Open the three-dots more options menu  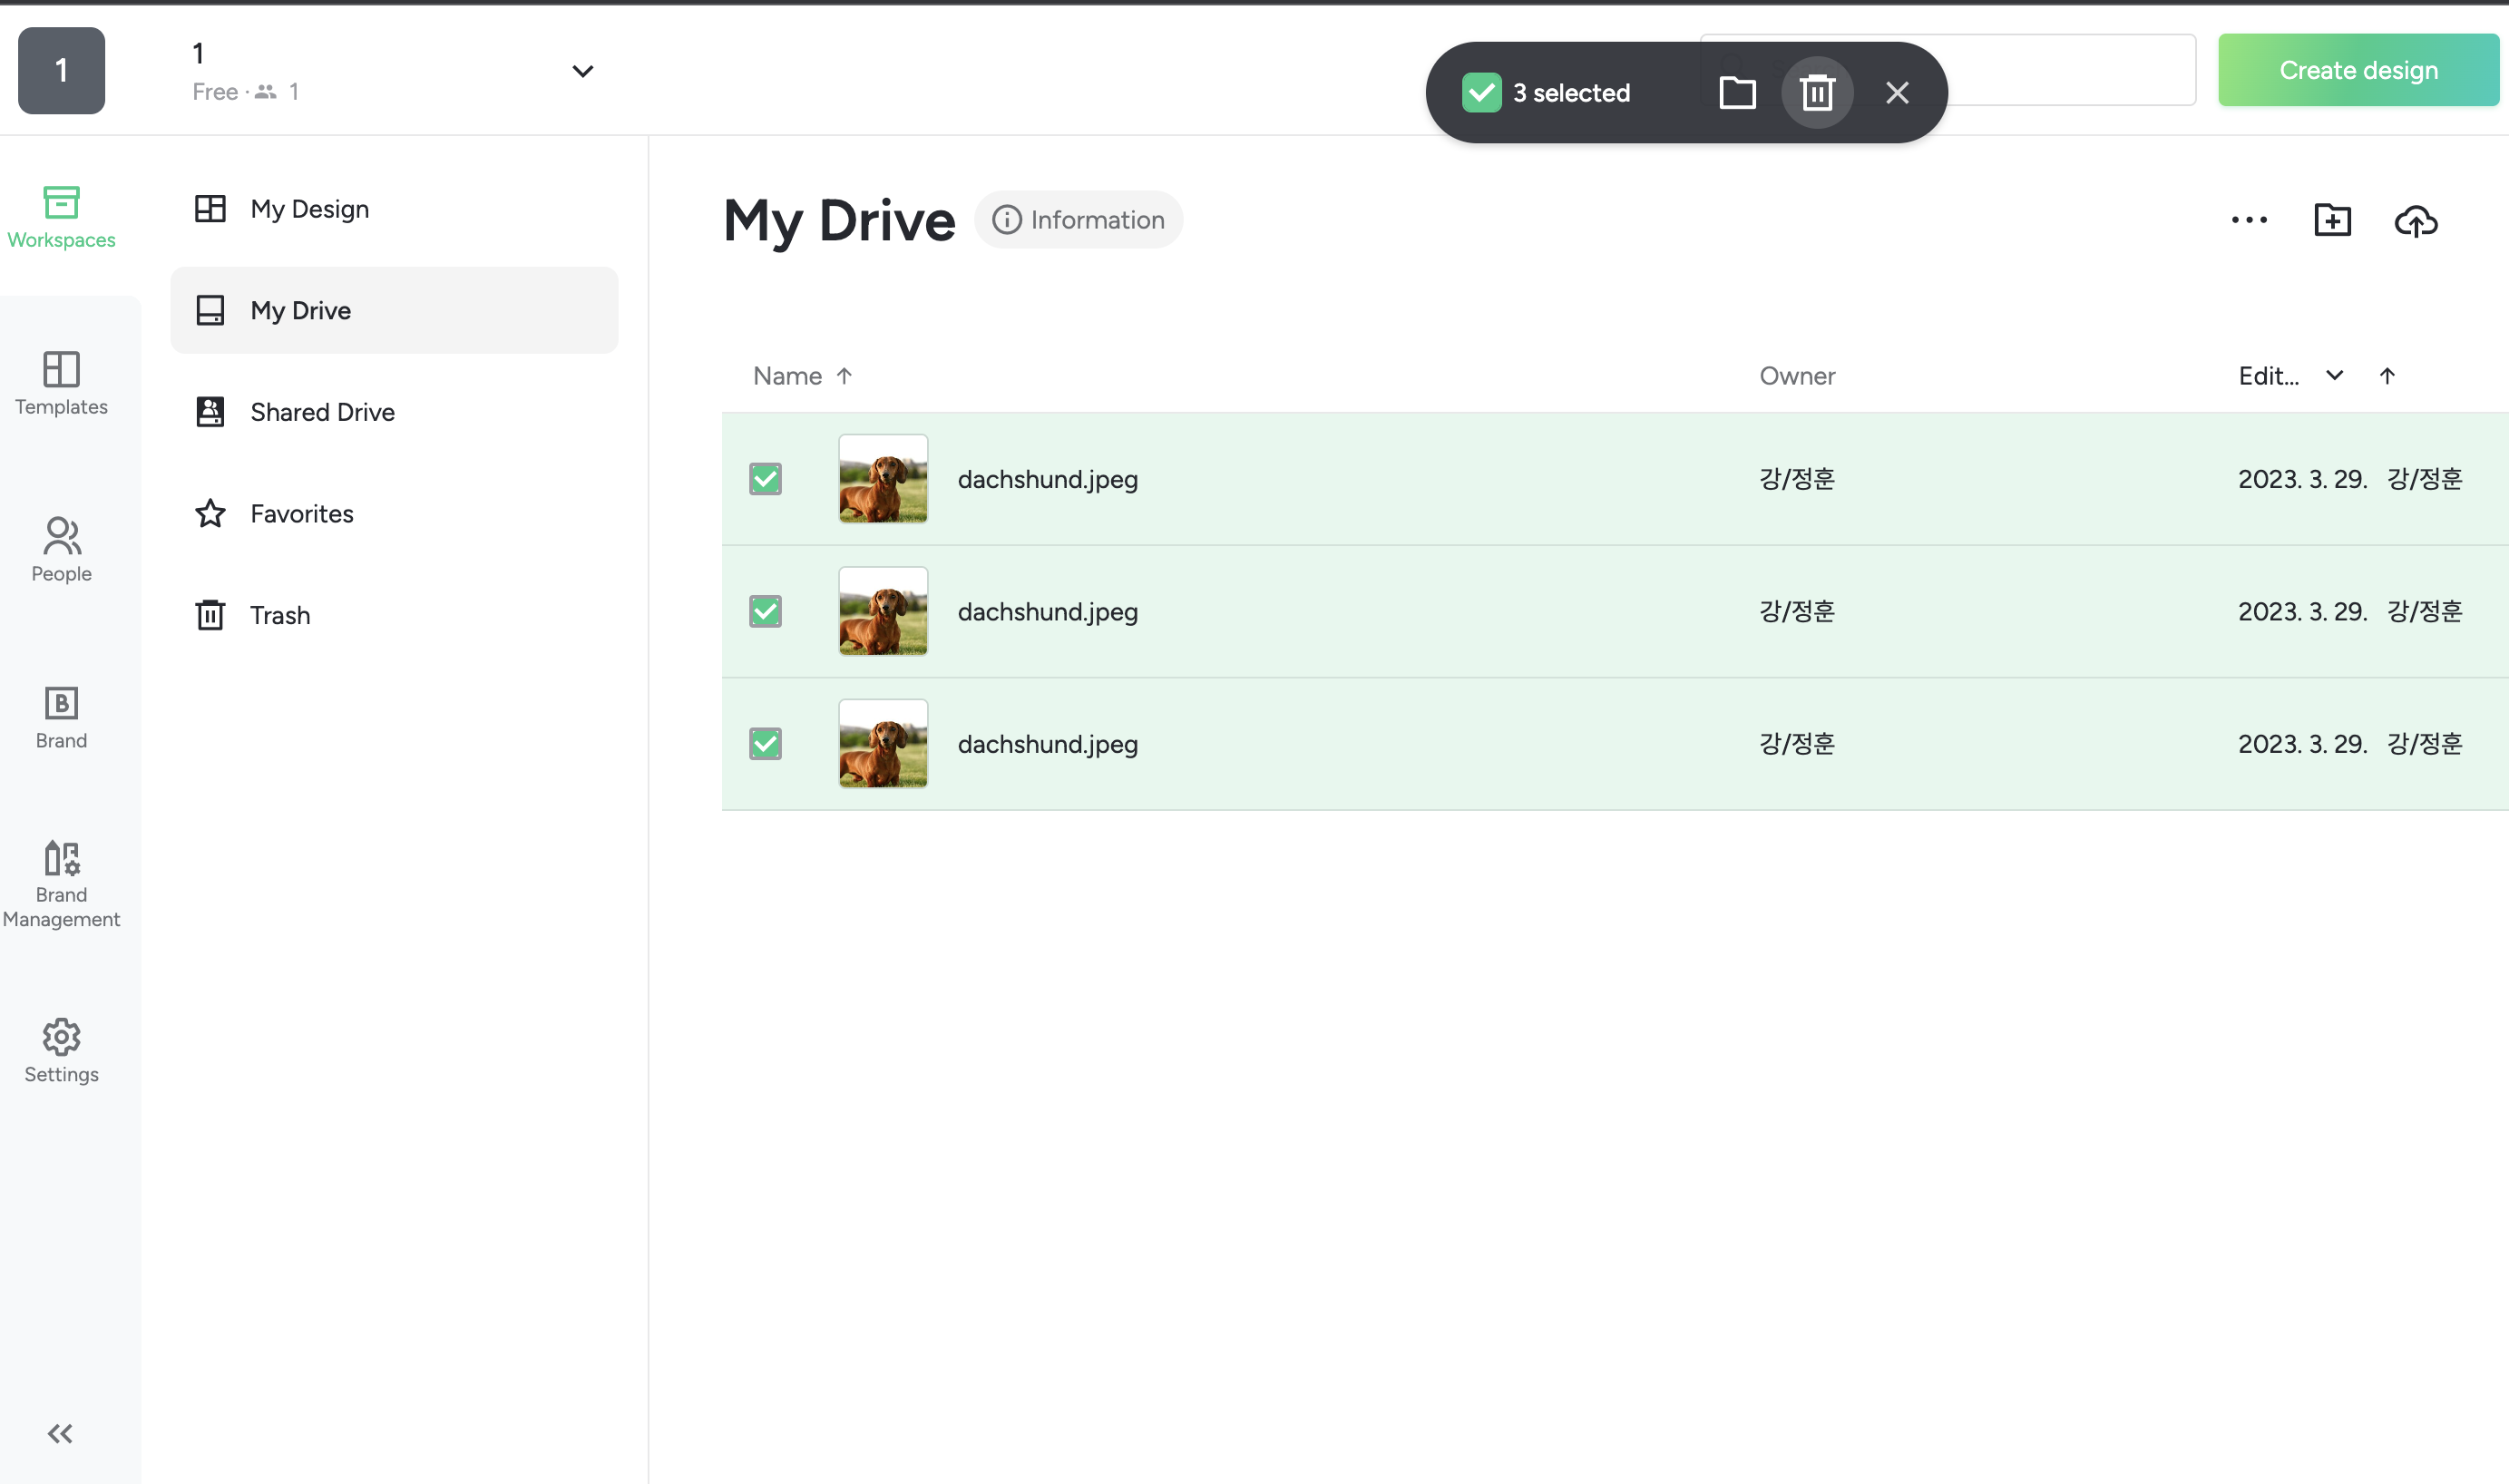[x=2249, y=220]
